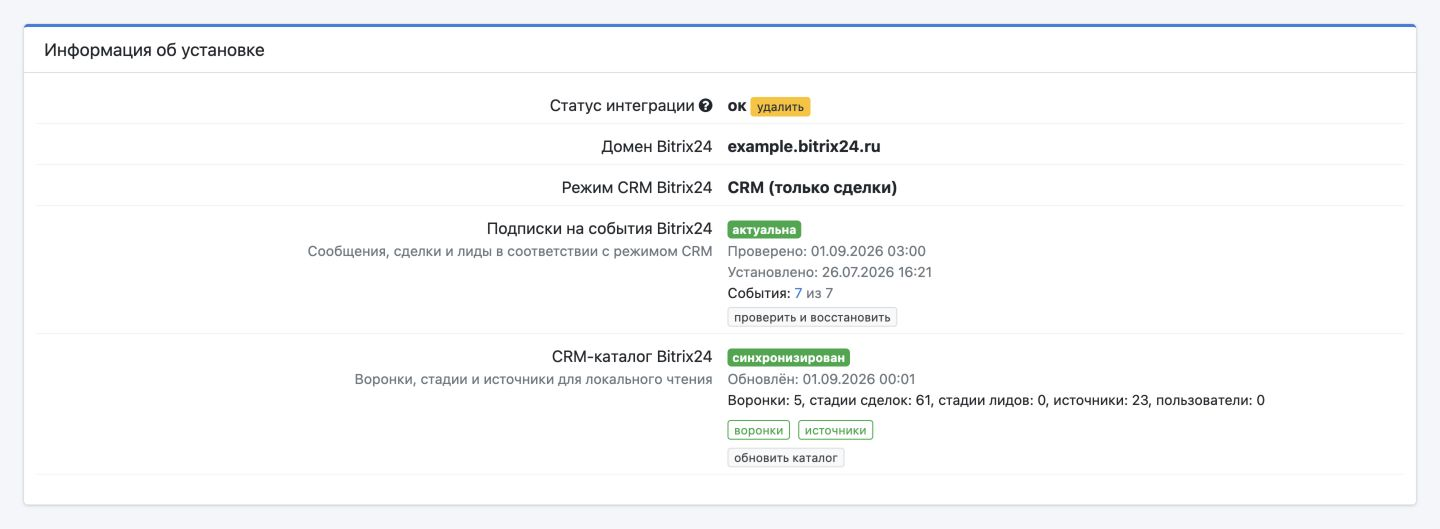Click the "Воронки: 5, стадии сделок: 61" summary line
1440x529 pixels.
coord(996,400)
